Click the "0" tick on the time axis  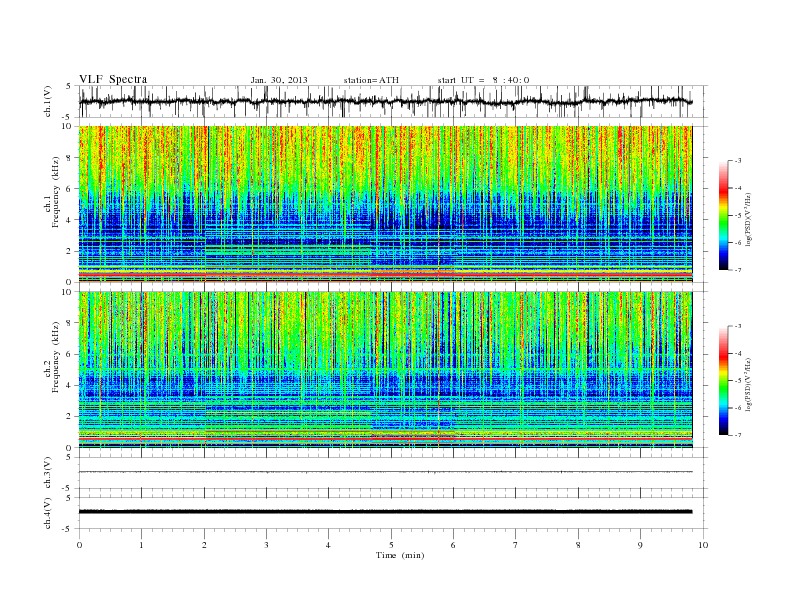click(79, 545)
